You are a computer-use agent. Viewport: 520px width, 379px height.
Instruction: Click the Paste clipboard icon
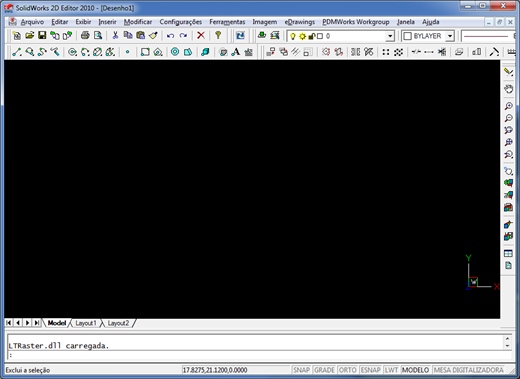pyautogui.click(x=141, y=35)
